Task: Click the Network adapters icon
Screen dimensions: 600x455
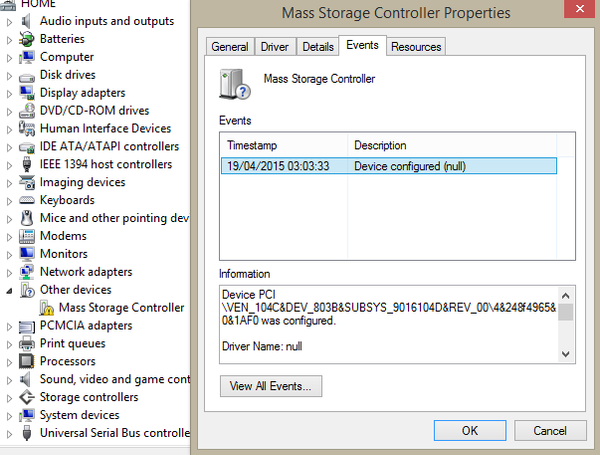Action: [x=28, y=272]
